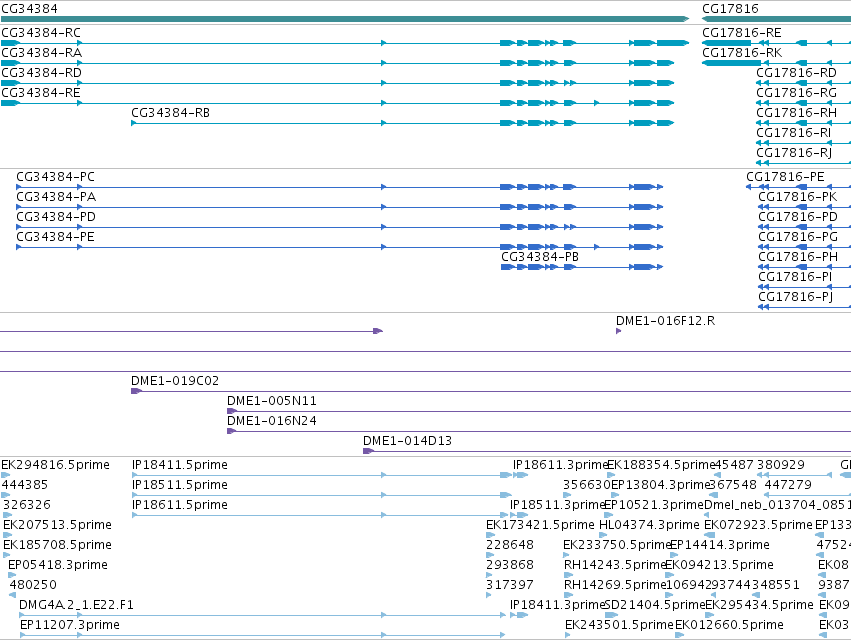Pick the IP18611.5prime EST label
Screen dimensions: 851x640
click(x=180, y=505)
